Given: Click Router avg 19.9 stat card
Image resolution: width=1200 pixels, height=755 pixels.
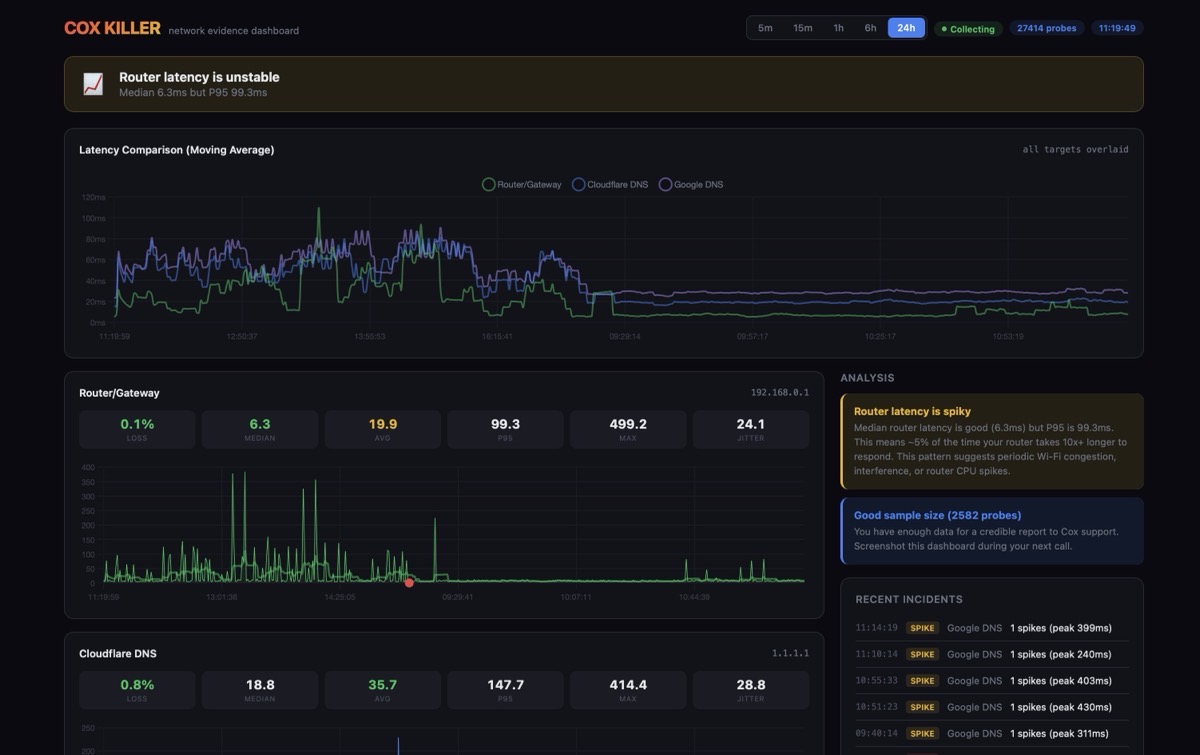Looking at the screenshot, I should [x=383, y=429].
